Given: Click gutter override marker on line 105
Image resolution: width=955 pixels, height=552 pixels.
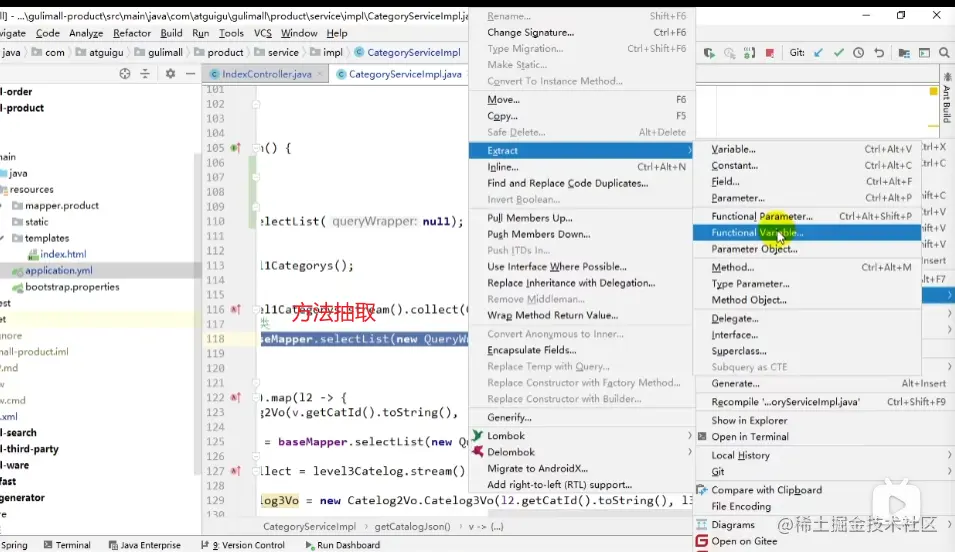Looking at the screenshot, I should point(235,147).
